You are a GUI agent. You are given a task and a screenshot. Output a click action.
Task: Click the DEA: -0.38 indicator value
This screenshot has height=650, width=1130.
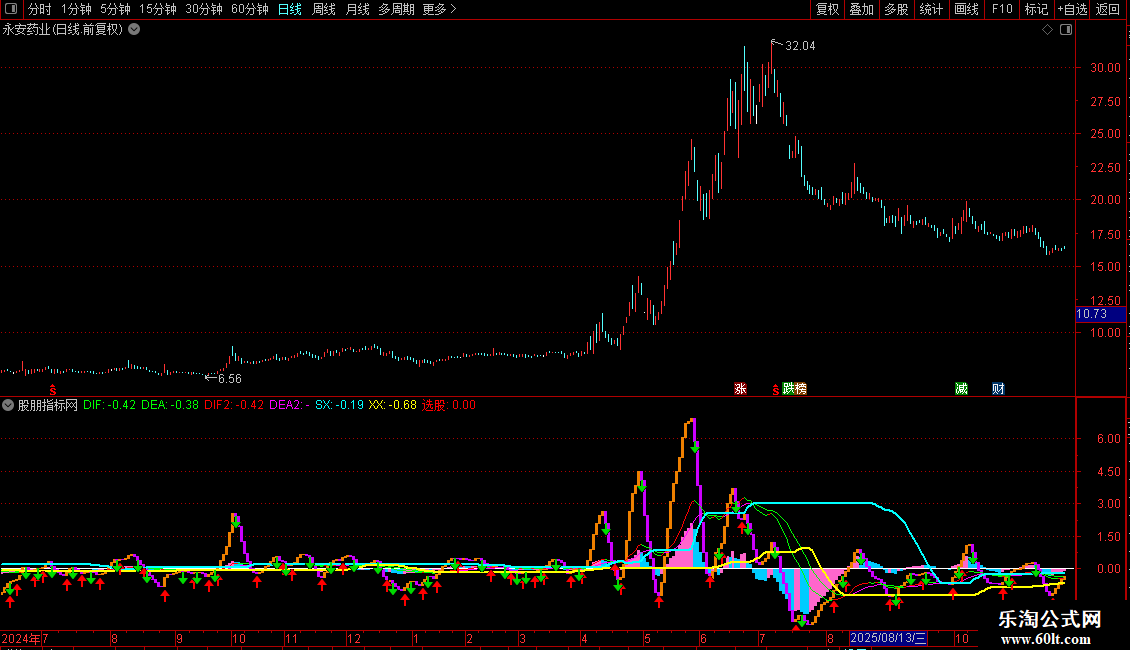[170, 405]
